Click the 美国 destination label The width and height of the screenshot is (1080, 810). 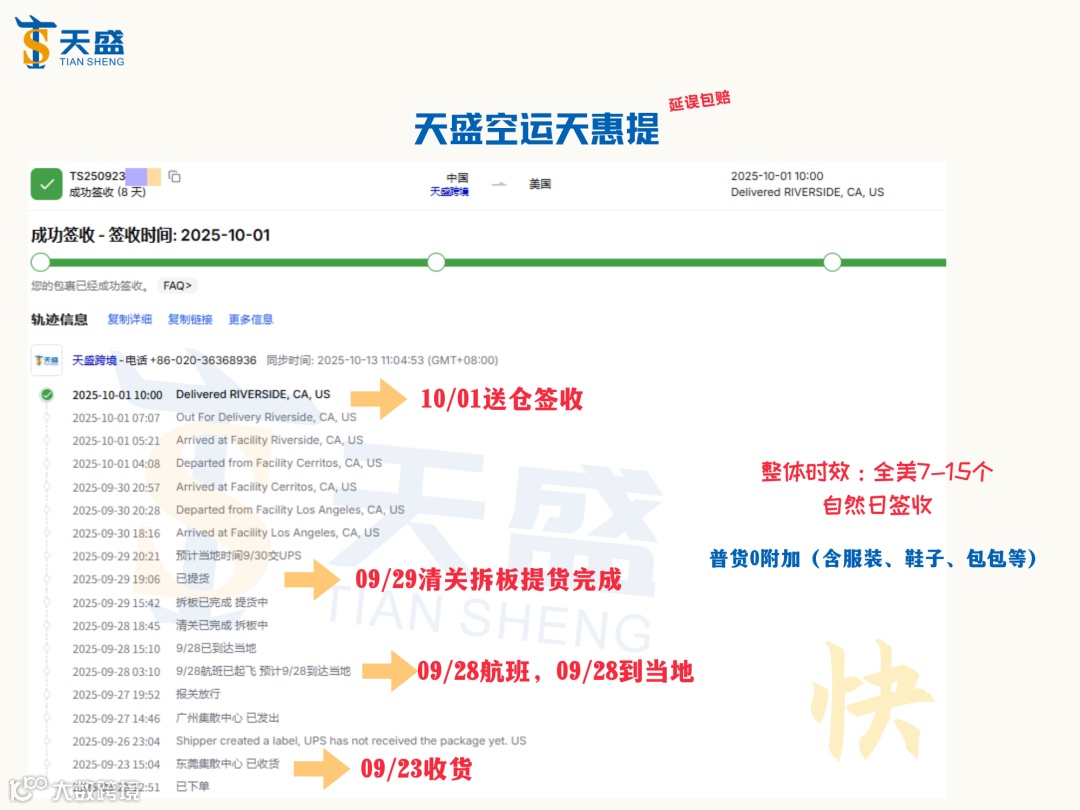pyautogui.click(x=540, y=184)
